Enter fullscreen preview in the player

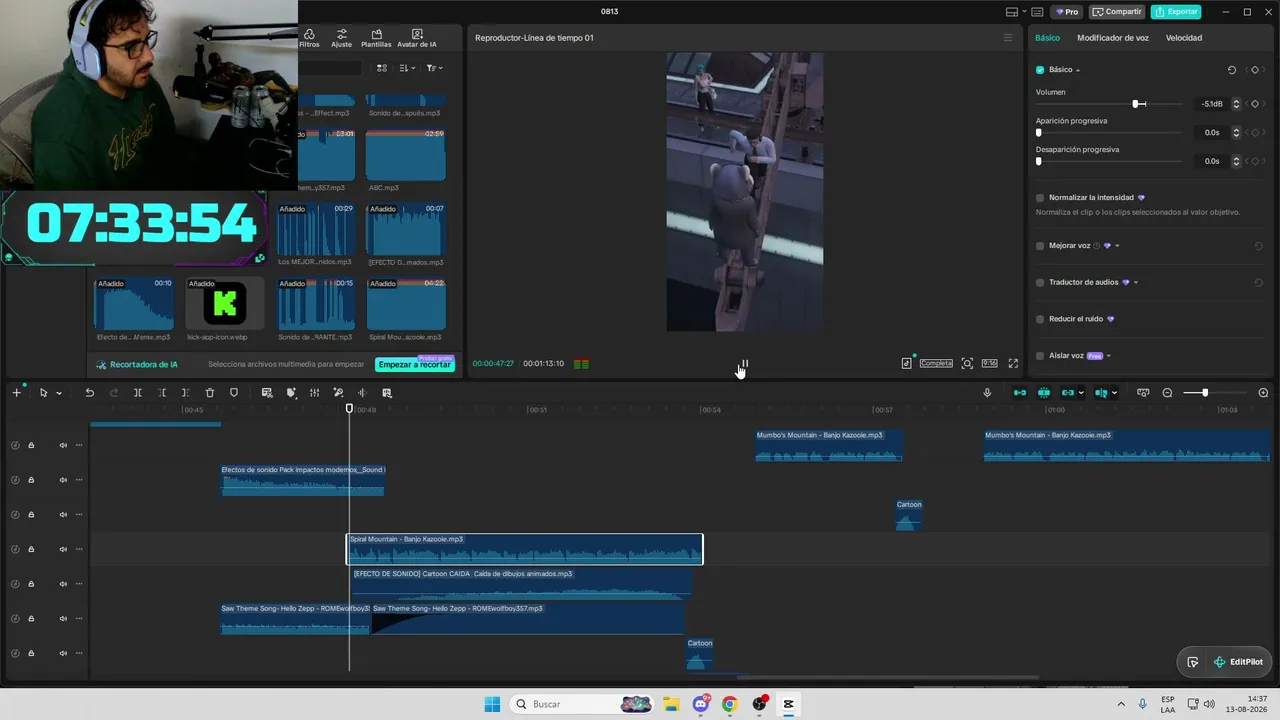click(1013, 364)
